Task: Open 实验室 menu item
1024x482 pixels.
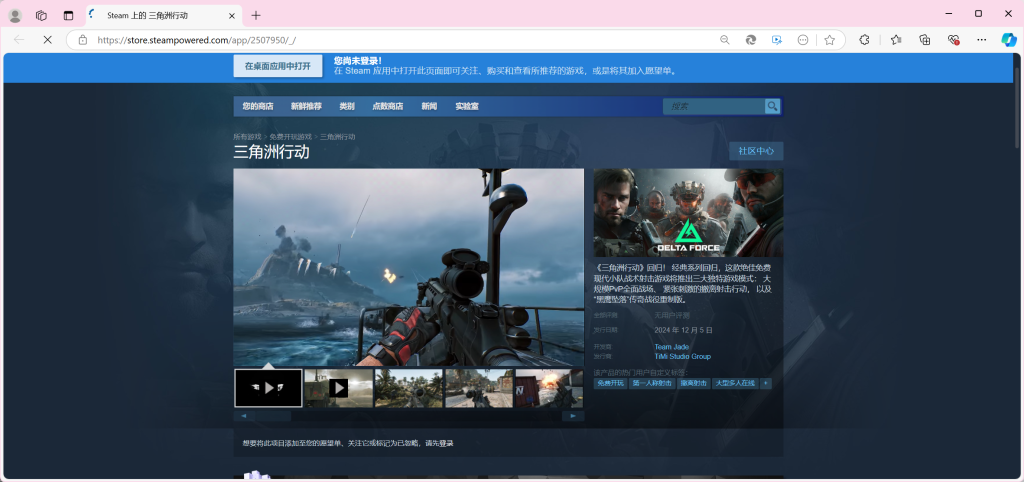Action: coord(467,106)
